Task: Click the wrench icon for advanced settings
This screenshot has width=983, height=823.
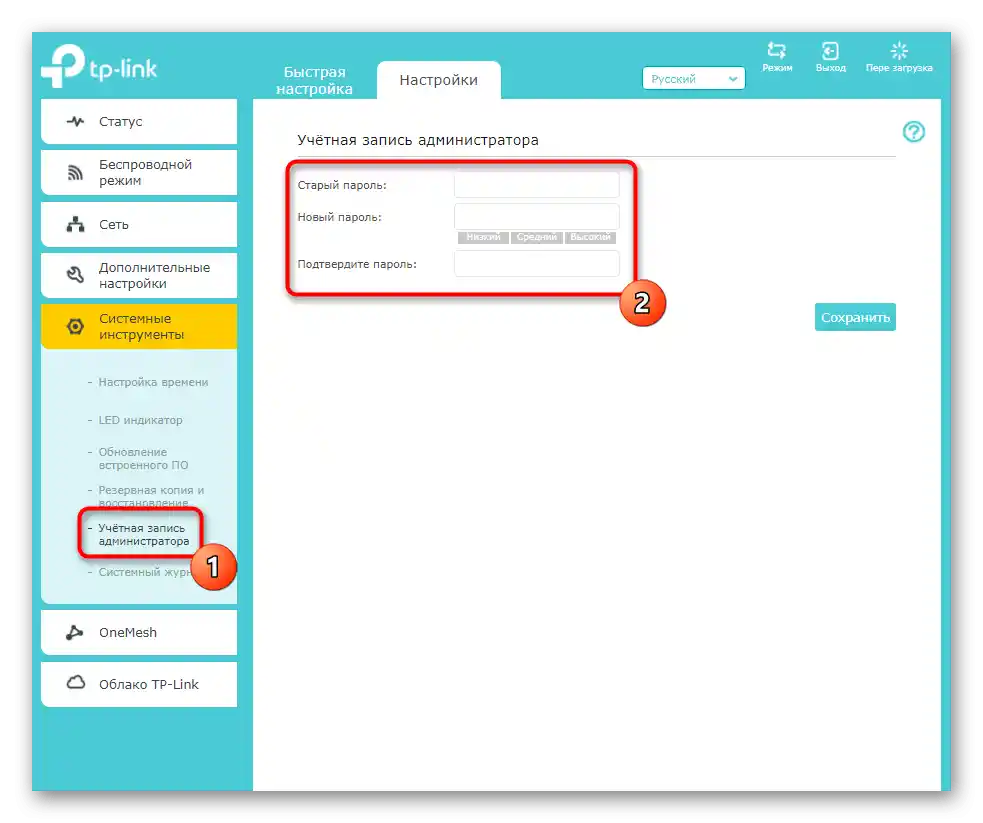Action: 75,275
